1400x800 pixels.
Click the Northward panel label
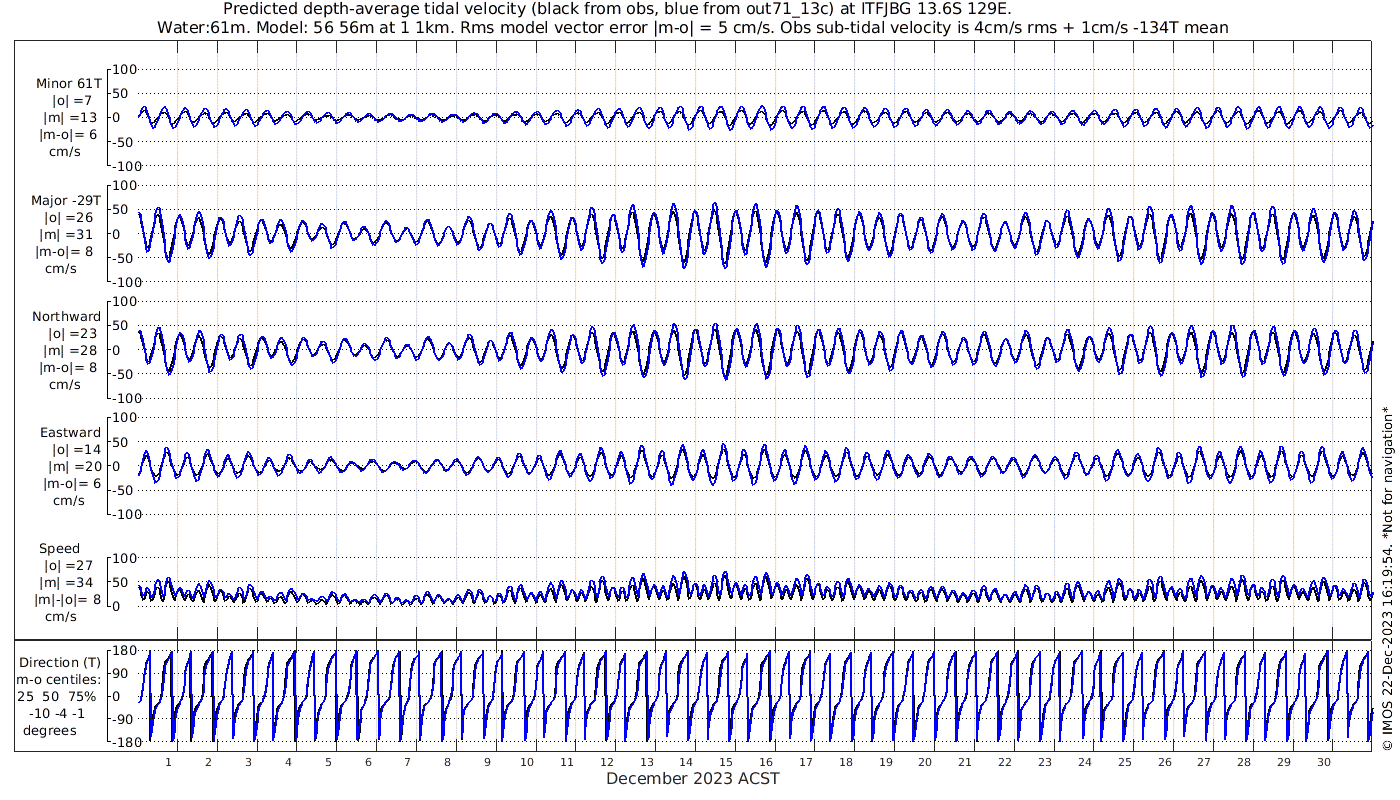click(66, 316)
